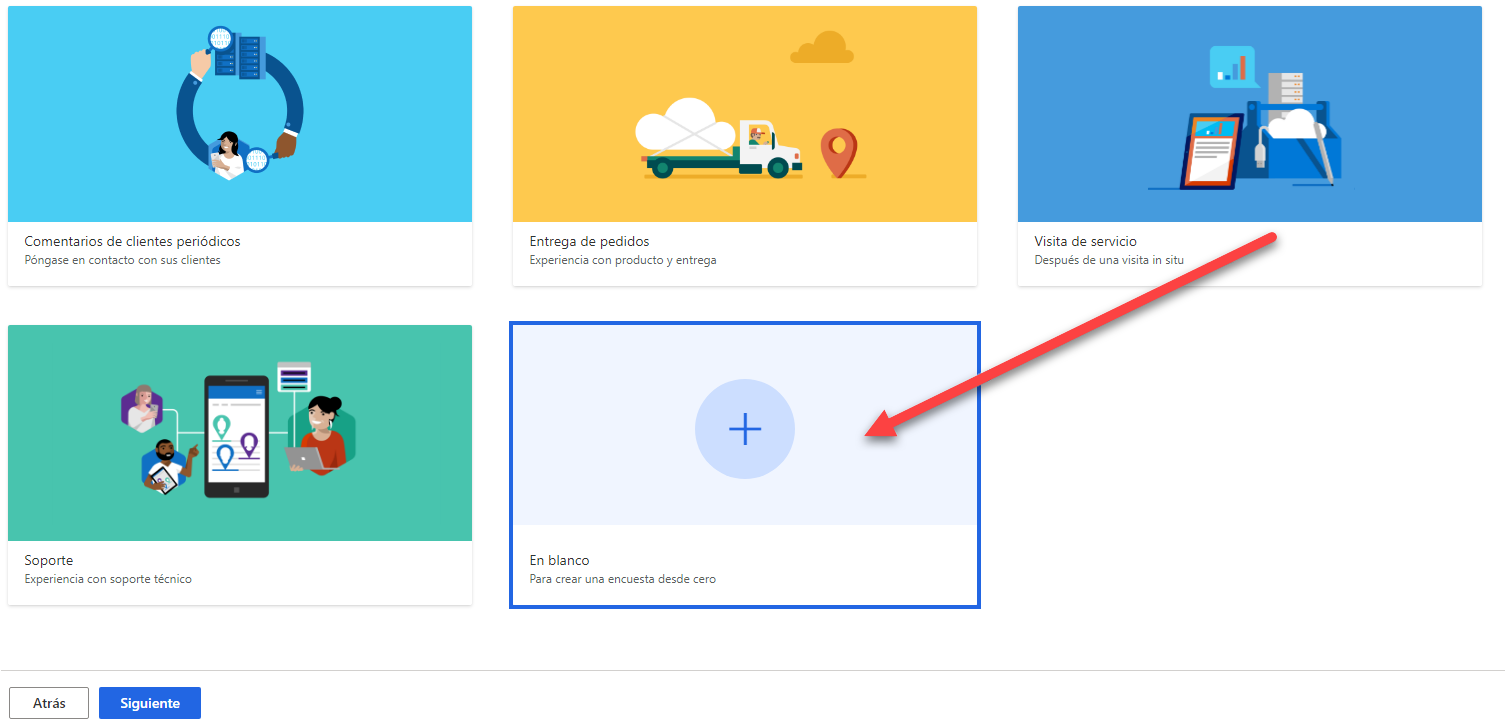Image resolution: width=1505 pixels, height=725 pixels.
Task: Select the Soporte template illustration
Action: (240, 433)
